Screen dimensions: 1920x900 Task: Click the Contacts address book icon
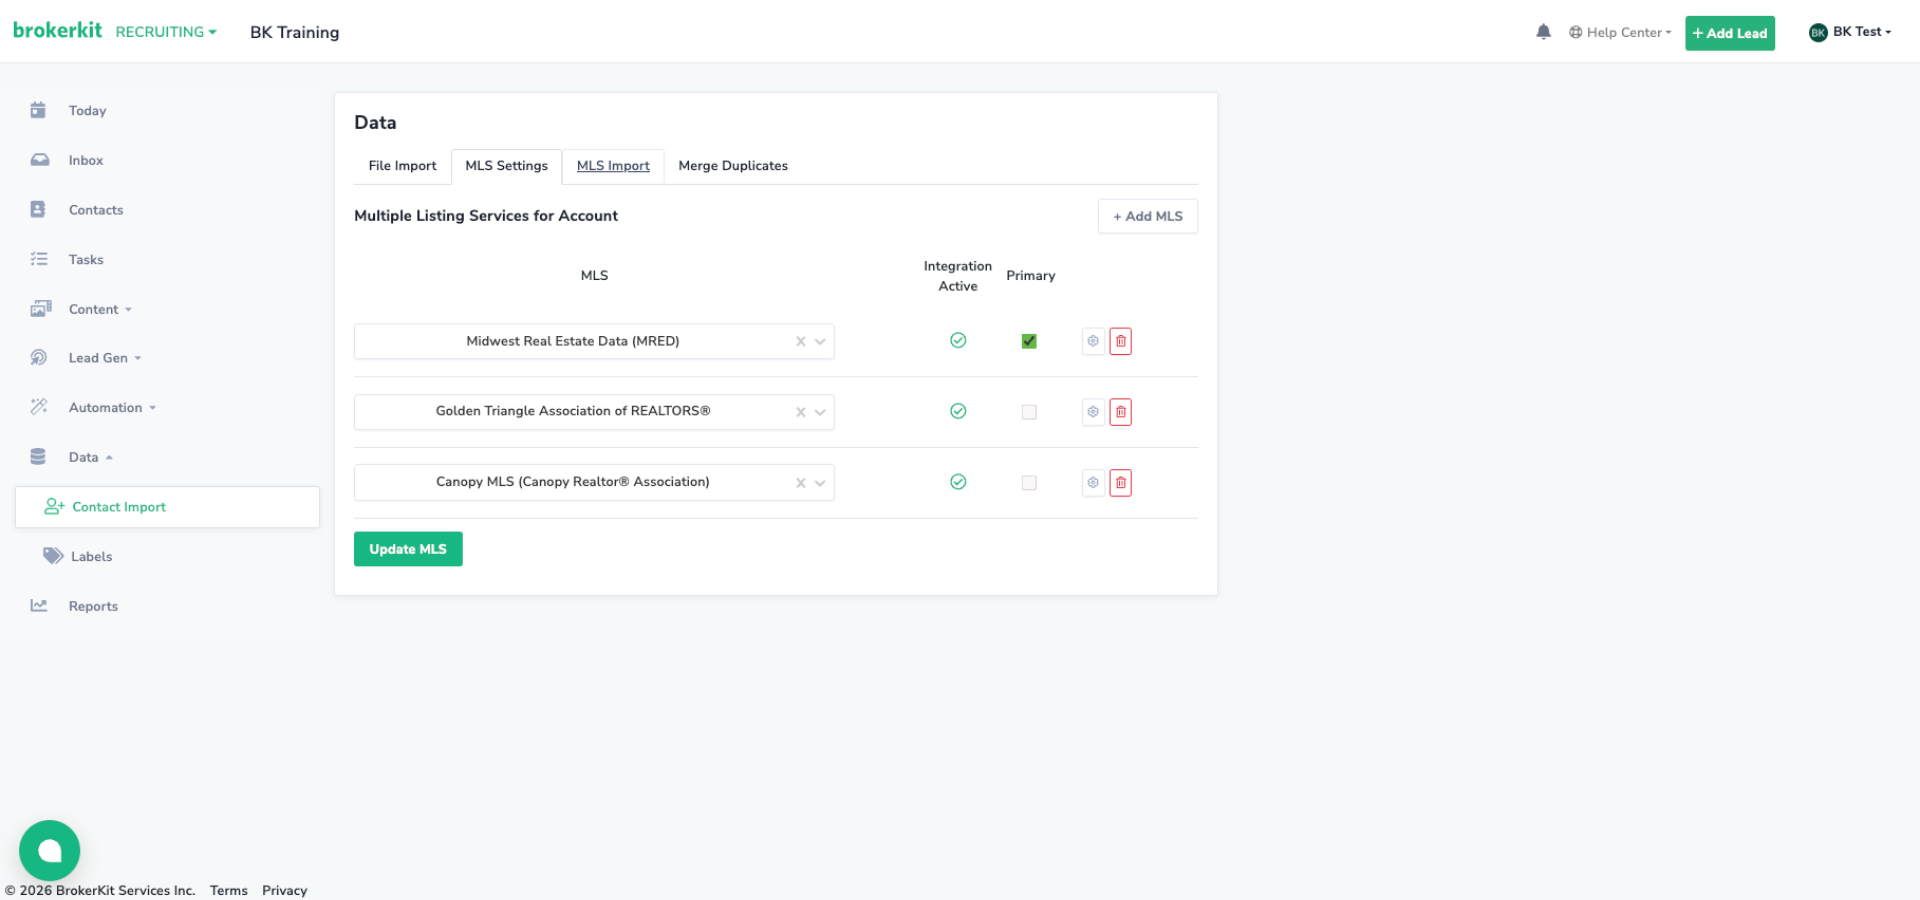[38, 209]
